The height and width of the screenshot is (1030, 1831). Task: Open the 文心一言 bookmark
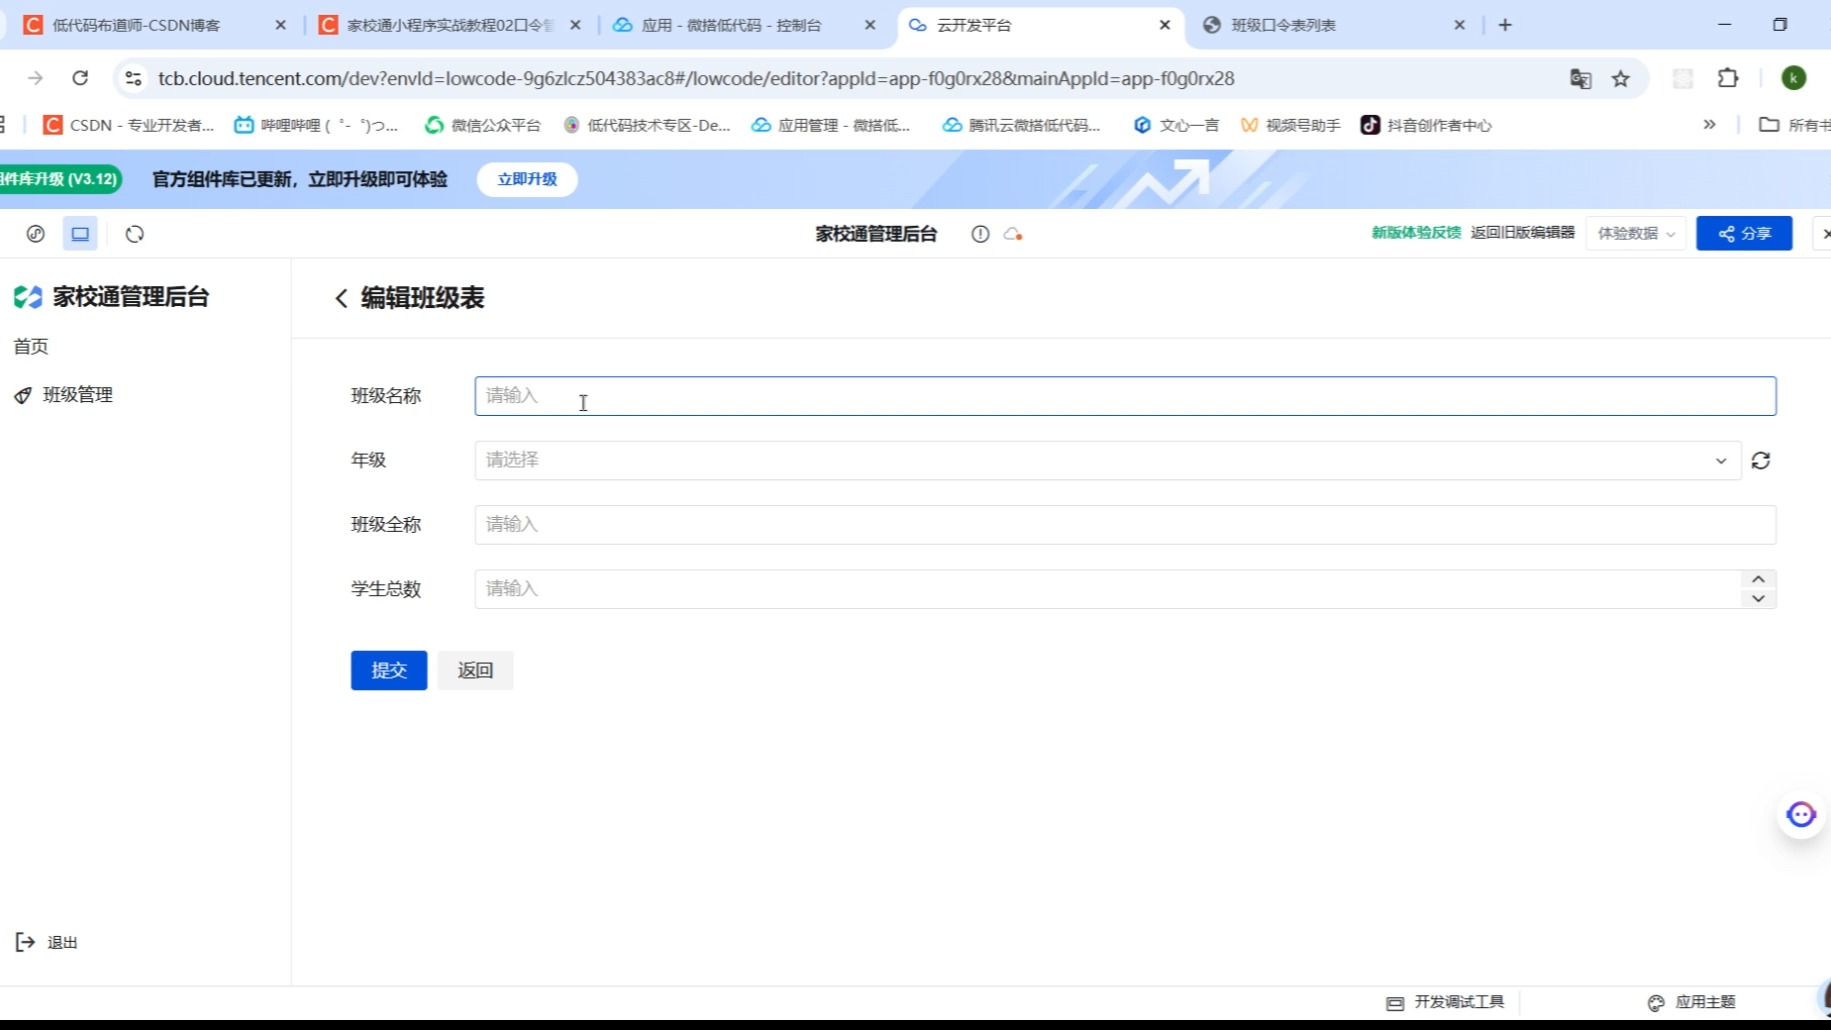tap(1176, 125)
